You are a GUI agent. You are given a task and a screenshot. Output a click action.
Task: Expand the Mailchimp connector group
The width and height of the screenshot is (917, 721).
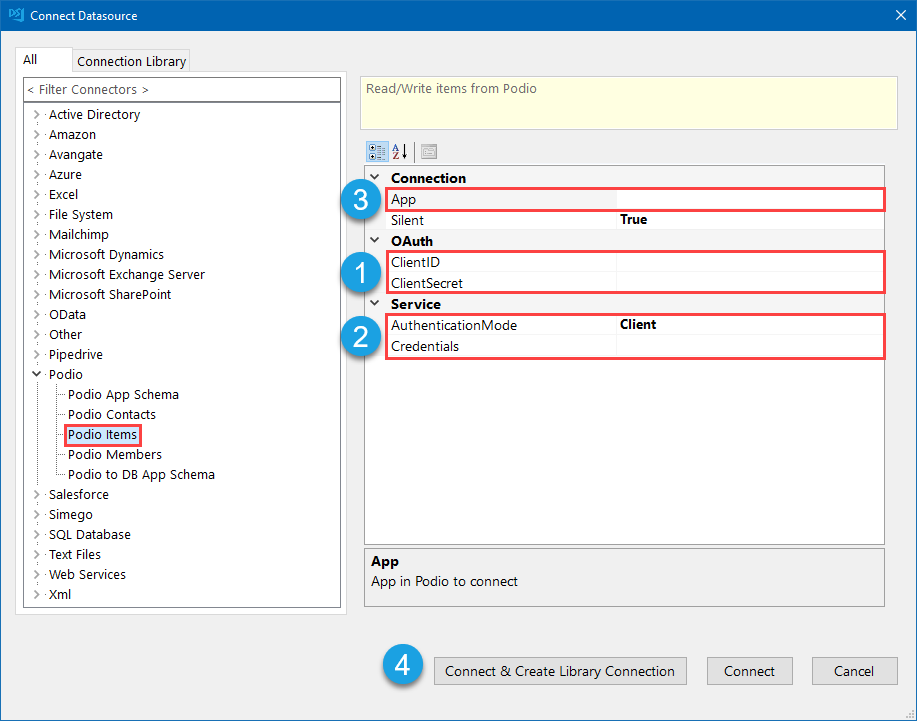click(36, 234)
